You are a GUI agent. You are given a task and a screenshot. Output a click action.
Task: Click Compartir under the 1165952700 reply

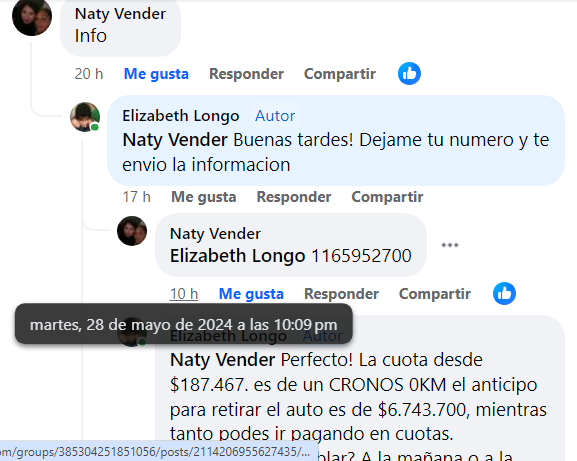pos(435,294)
